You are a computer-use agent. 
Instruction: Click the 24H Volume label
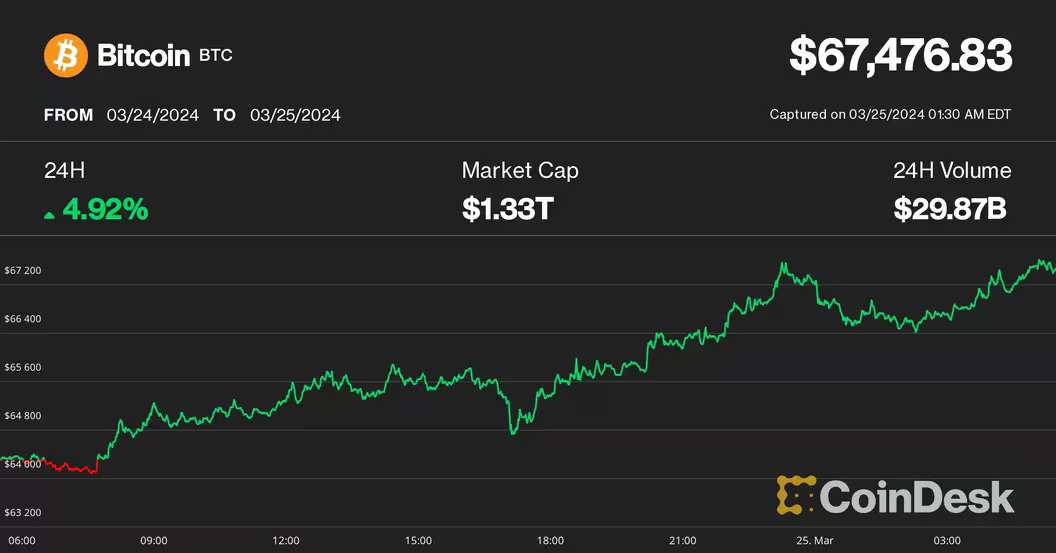tap(952, 171)
